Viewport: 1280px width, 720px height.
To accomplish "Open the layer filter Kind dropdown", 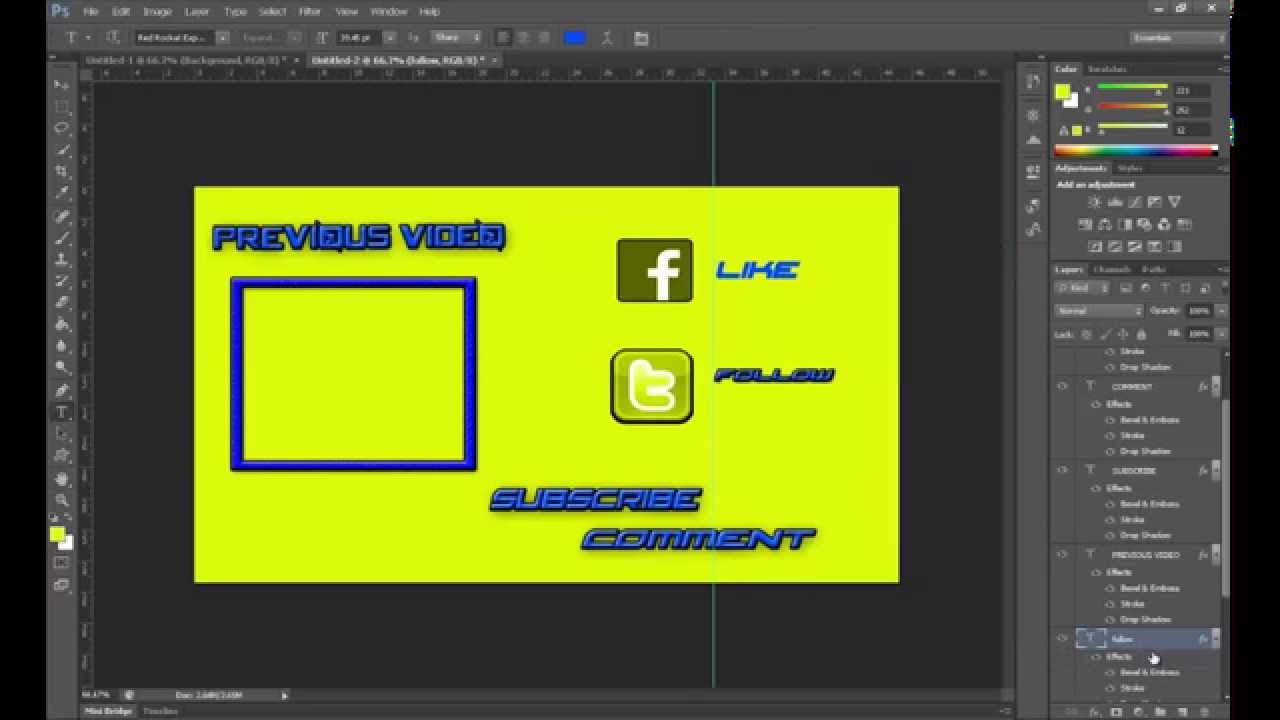I will (1082, 288).
